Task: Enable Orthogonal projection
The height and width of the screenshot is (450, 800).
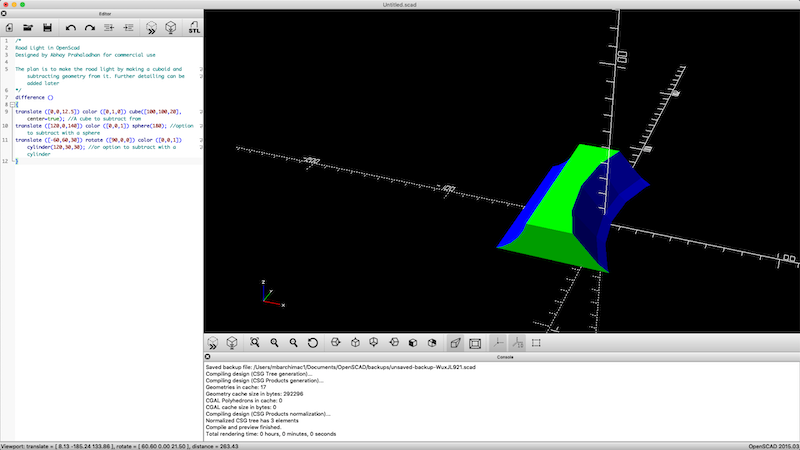Action: pyautogui.click(x=475, y=343)
